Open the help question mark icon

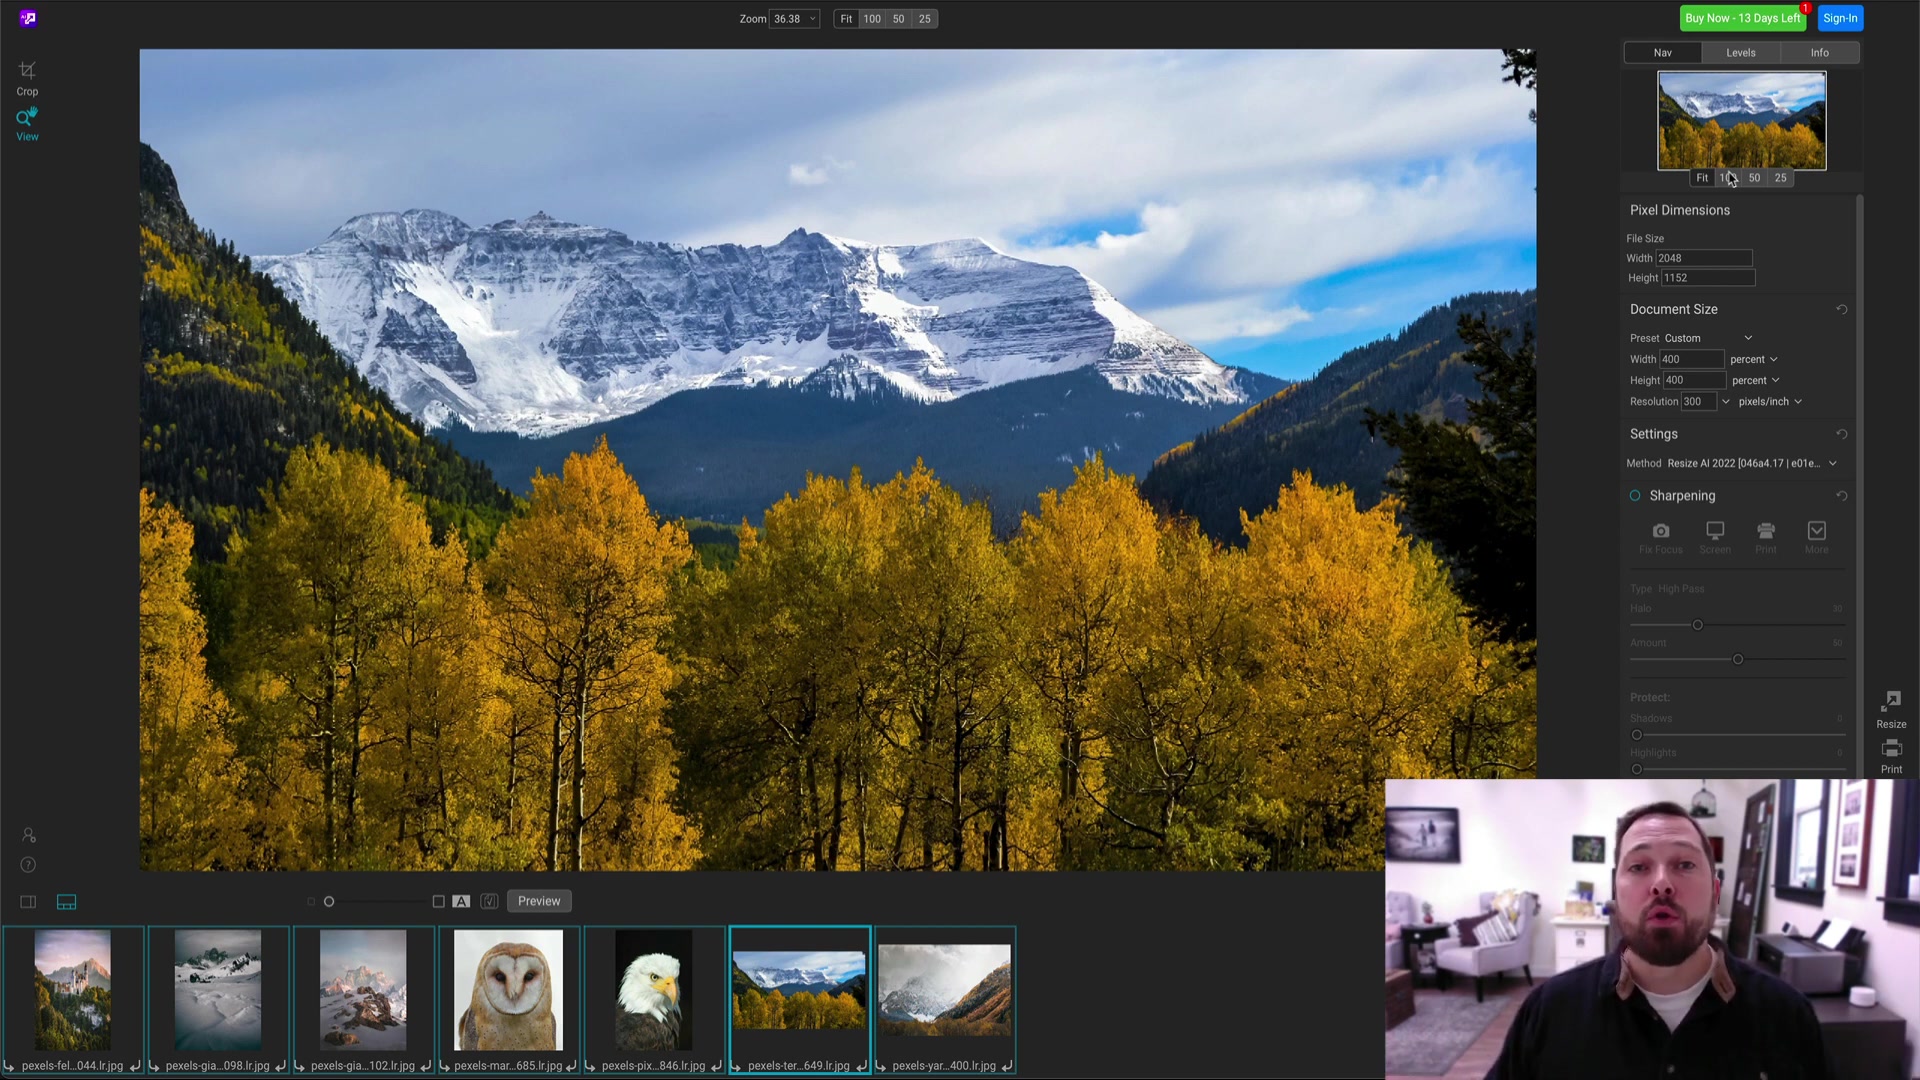click(28, 865)
